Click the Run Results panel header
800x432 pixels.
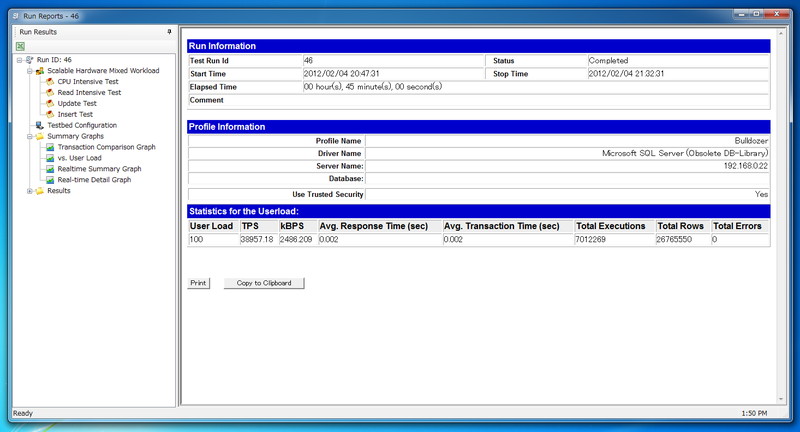[x=94, y=32]
